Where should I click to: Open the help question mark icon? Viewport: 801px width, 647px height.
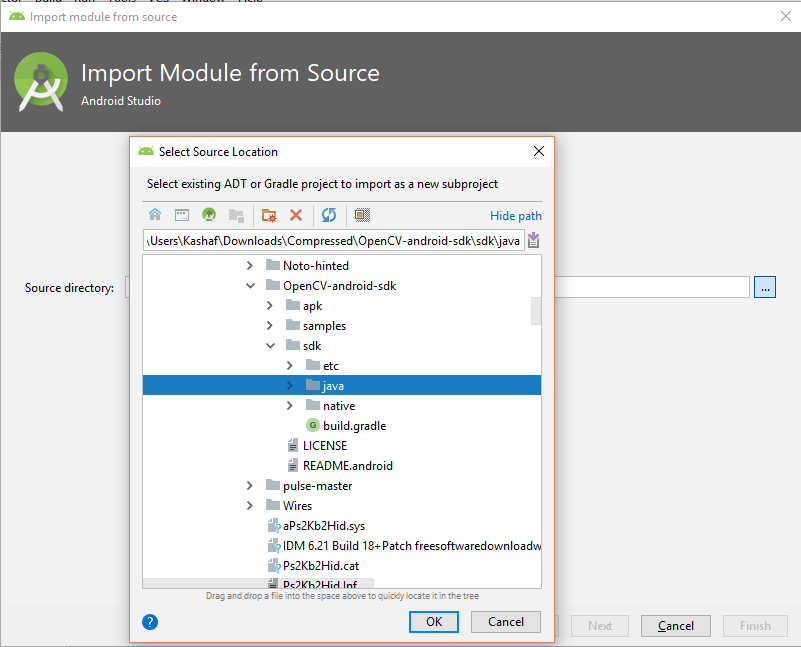click(150, 622)
